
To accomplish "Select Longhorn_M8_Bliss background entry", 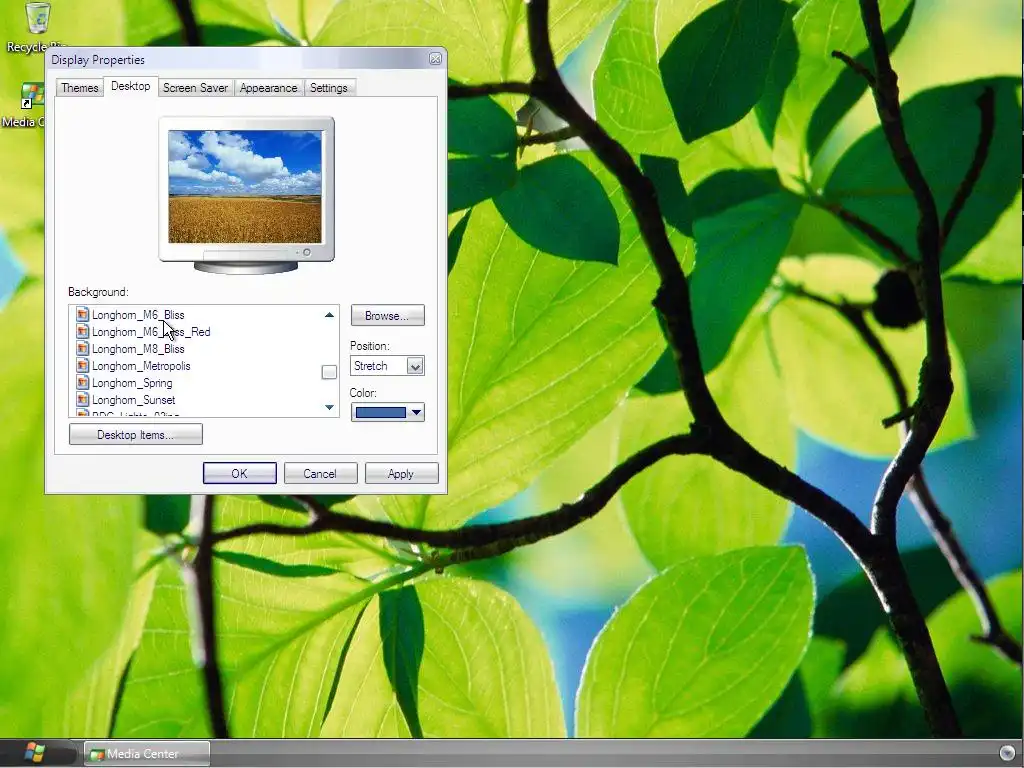I will pos(138,349).
